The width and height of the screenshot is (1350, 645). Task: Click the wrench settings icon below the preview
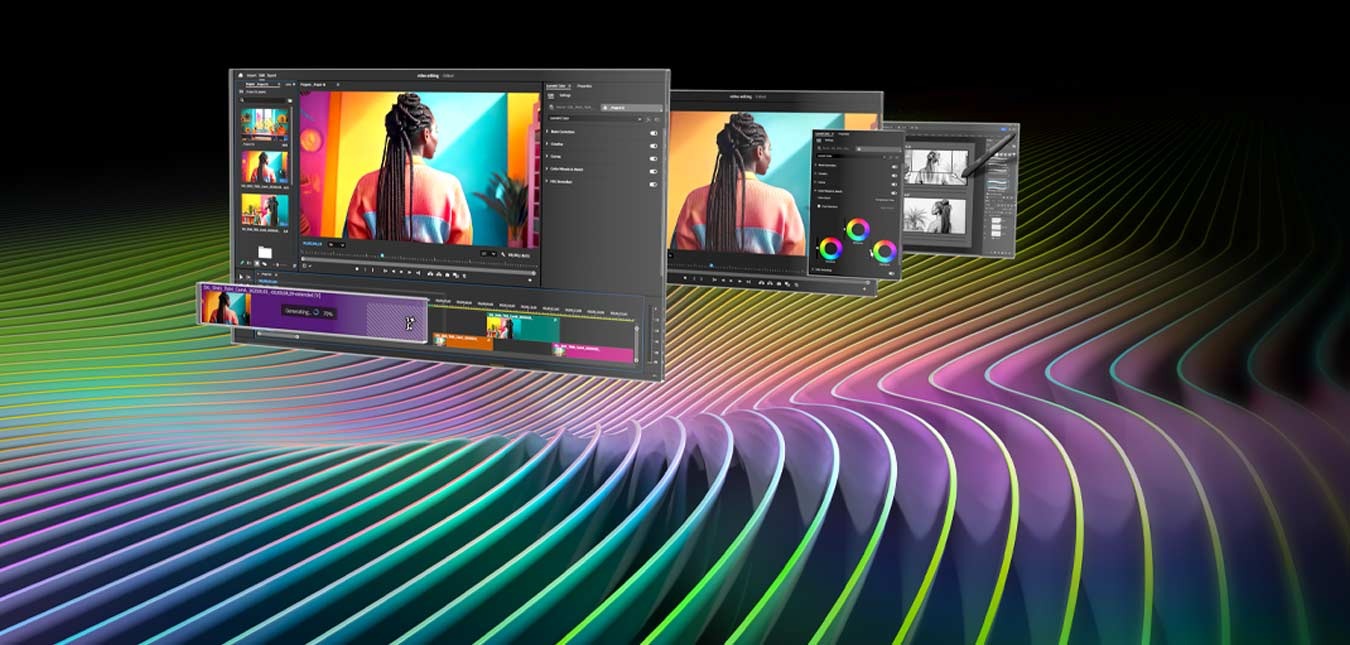[501, 256]
